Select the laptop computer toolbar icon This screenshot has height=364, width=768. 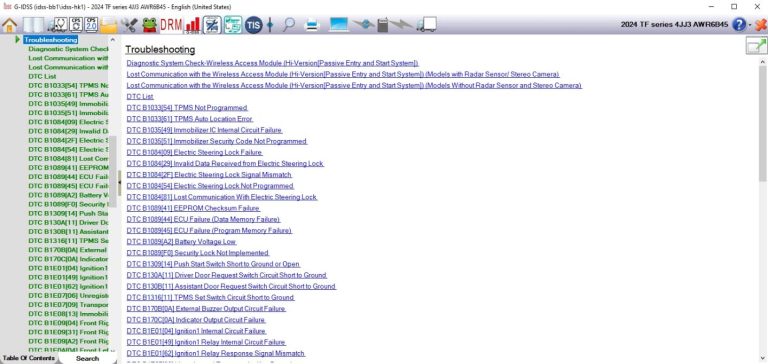pyautogui.click(x=338, y=24)
